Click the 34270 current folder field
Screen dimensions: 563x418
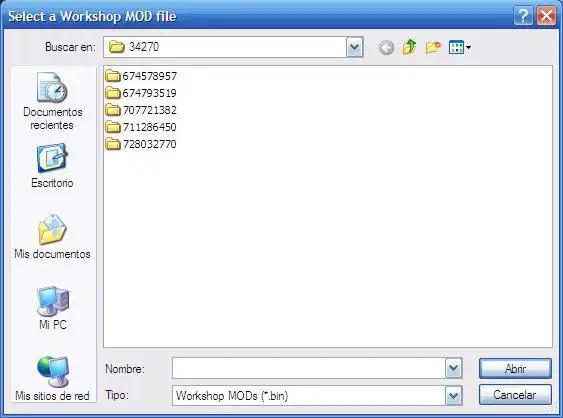225,47
